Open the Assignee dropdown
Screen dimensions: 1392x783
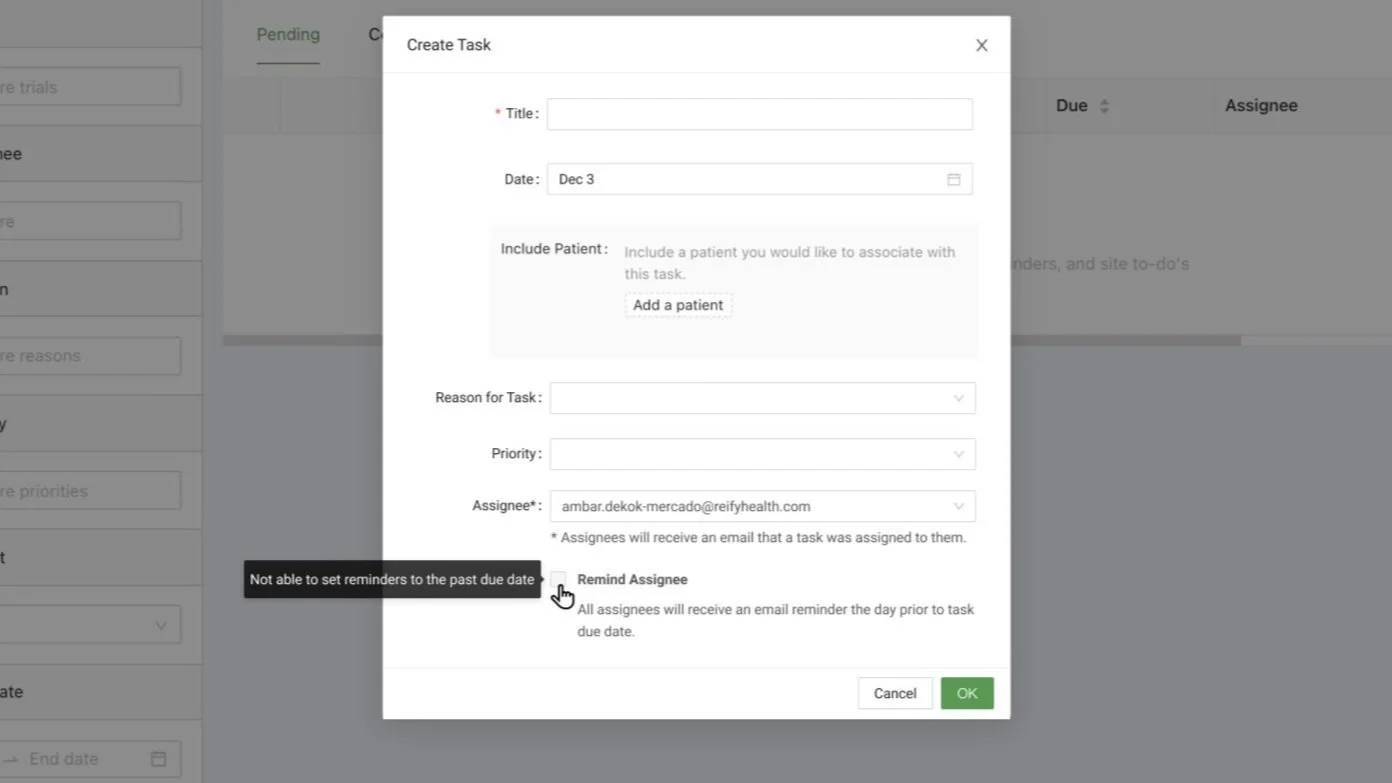pos(762,506)
